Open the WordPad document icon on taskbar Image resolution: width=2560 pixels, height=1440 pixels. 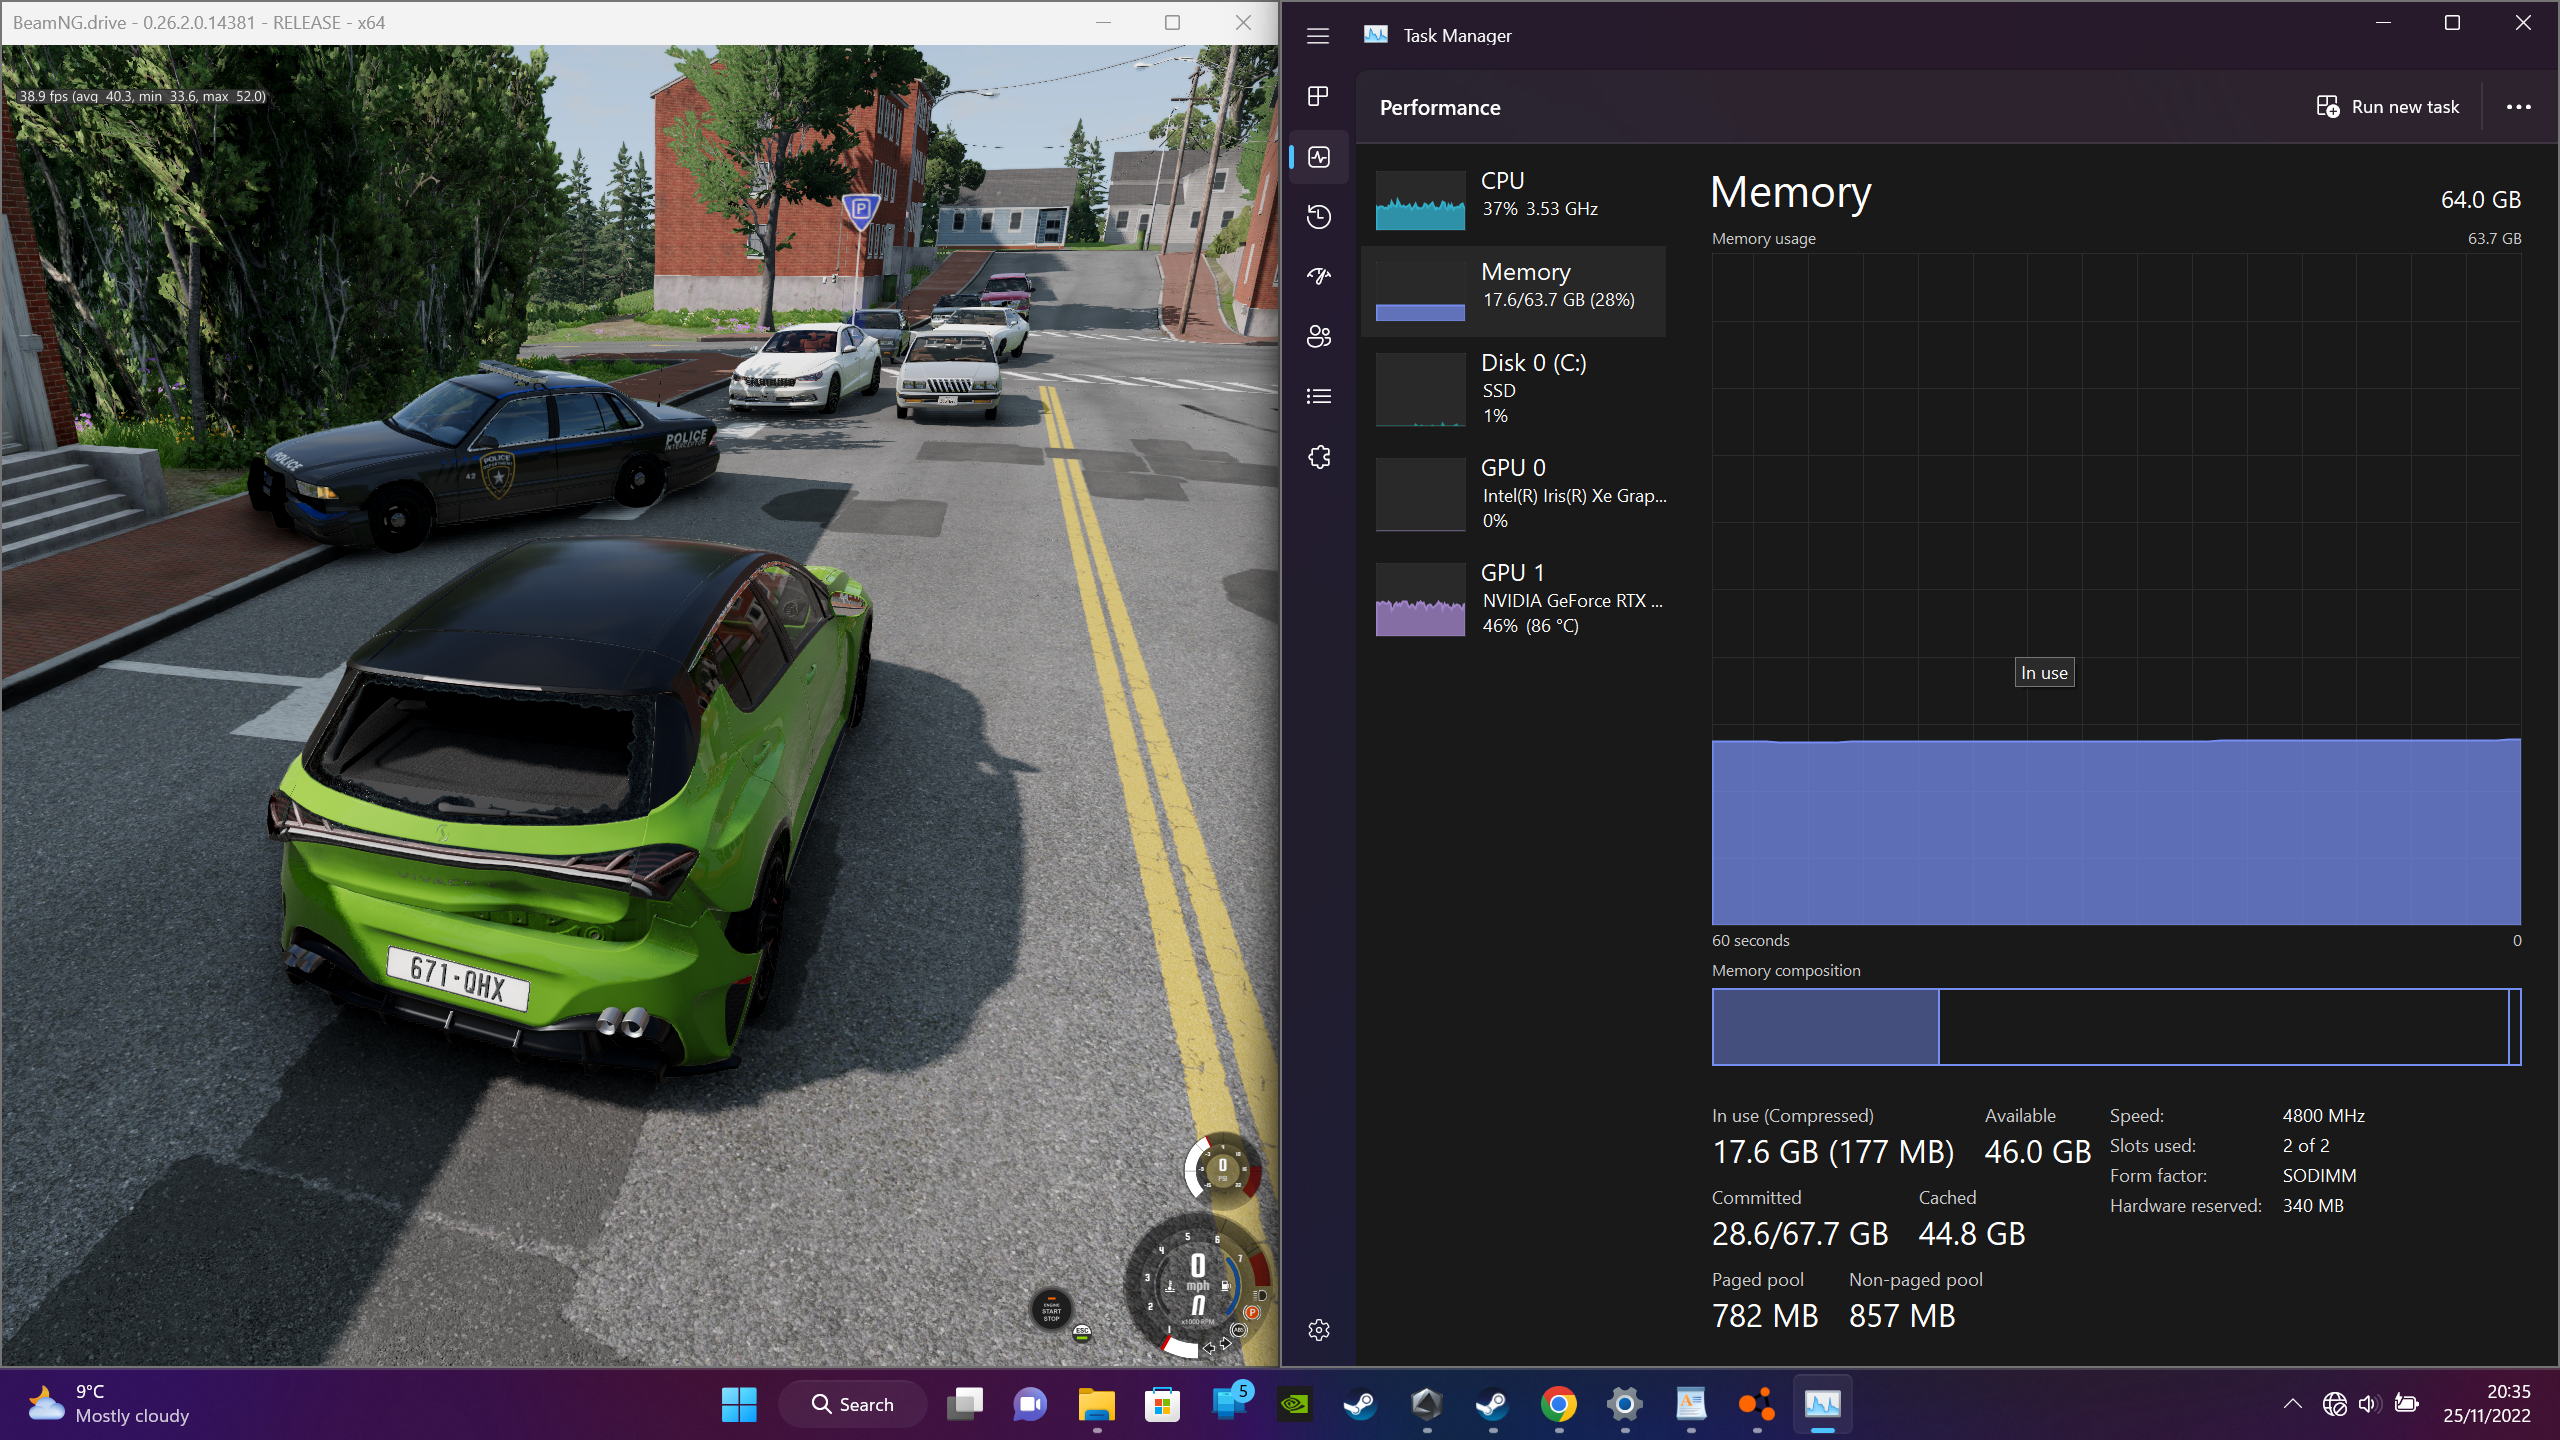click(1691, 1404)
